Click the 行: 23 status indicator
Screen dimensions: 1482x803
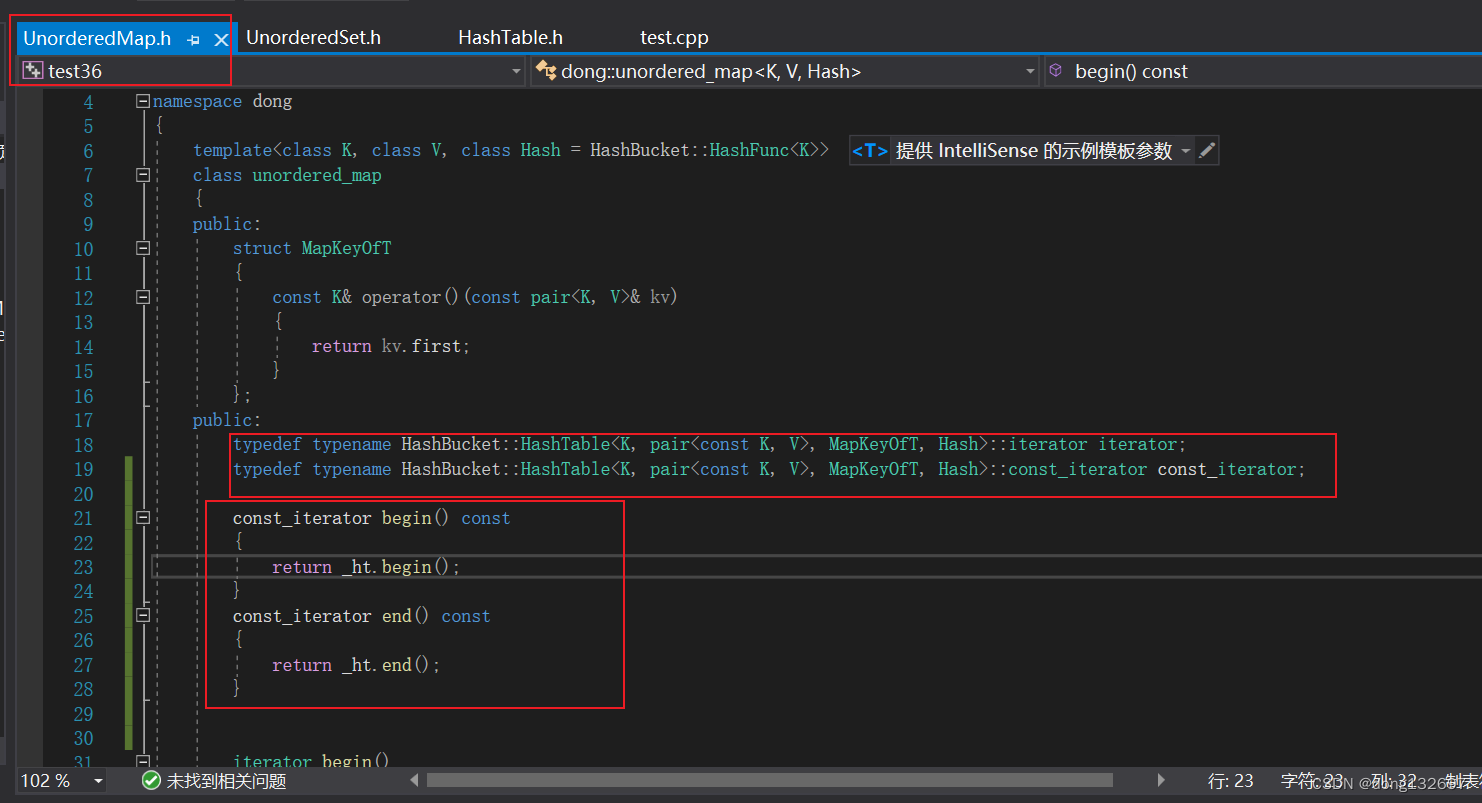point(1231,781)
